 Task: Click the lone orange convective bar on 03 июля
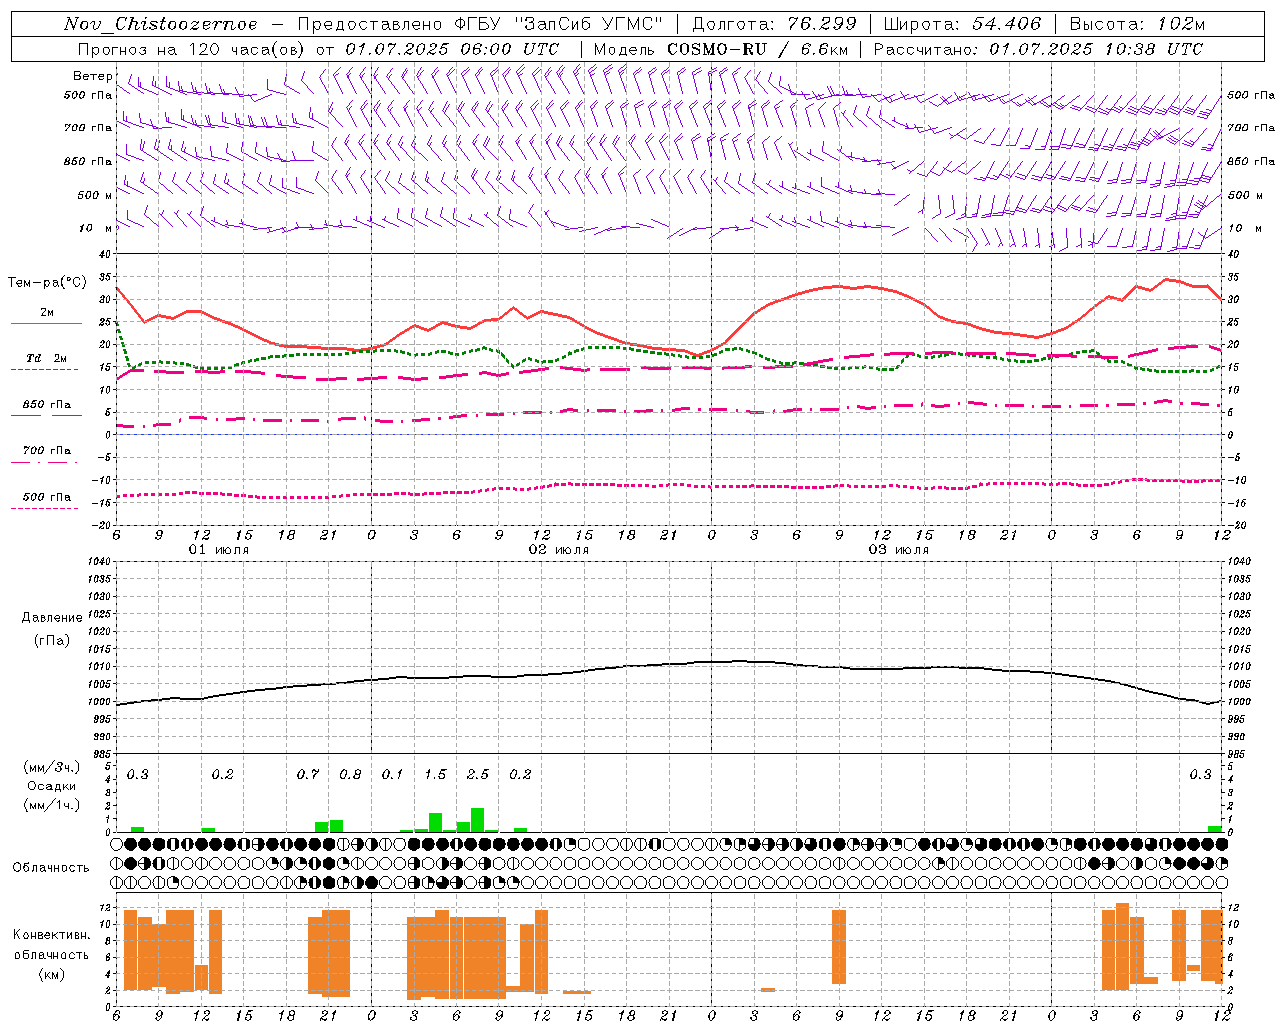tap(839, 947)
